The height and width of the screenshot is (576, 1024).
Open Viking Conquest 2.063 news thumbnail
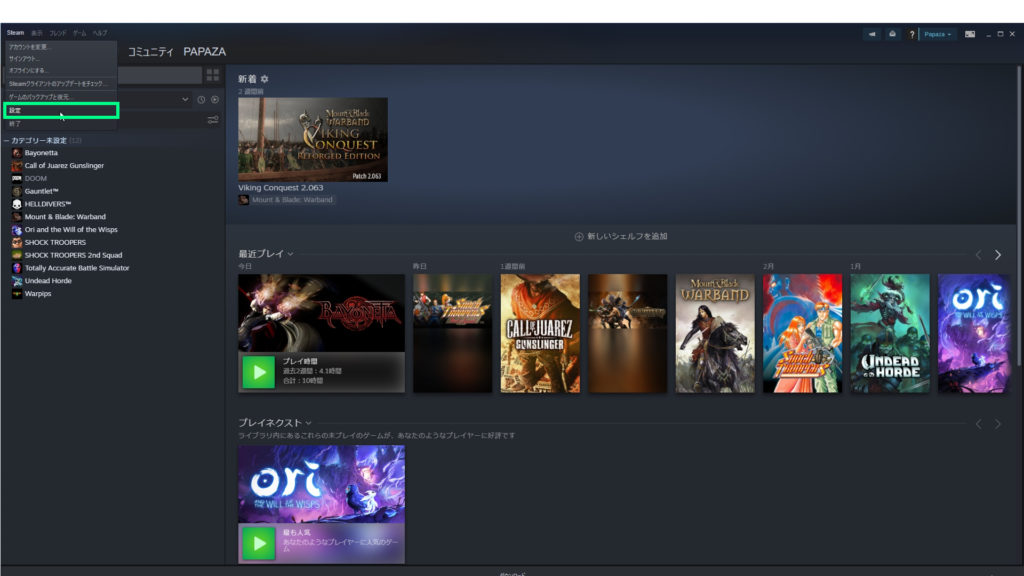click(x=312, y=139)
